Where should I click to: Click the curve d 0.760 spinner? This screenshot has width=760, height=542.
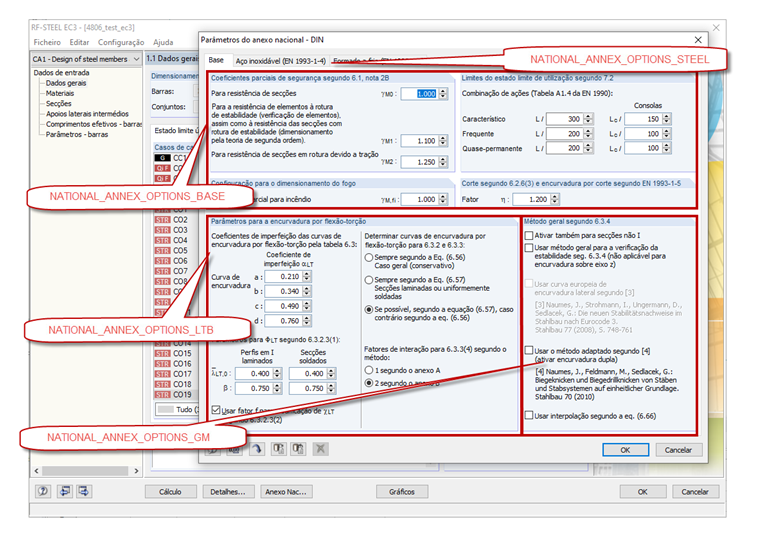click(306, 321)
